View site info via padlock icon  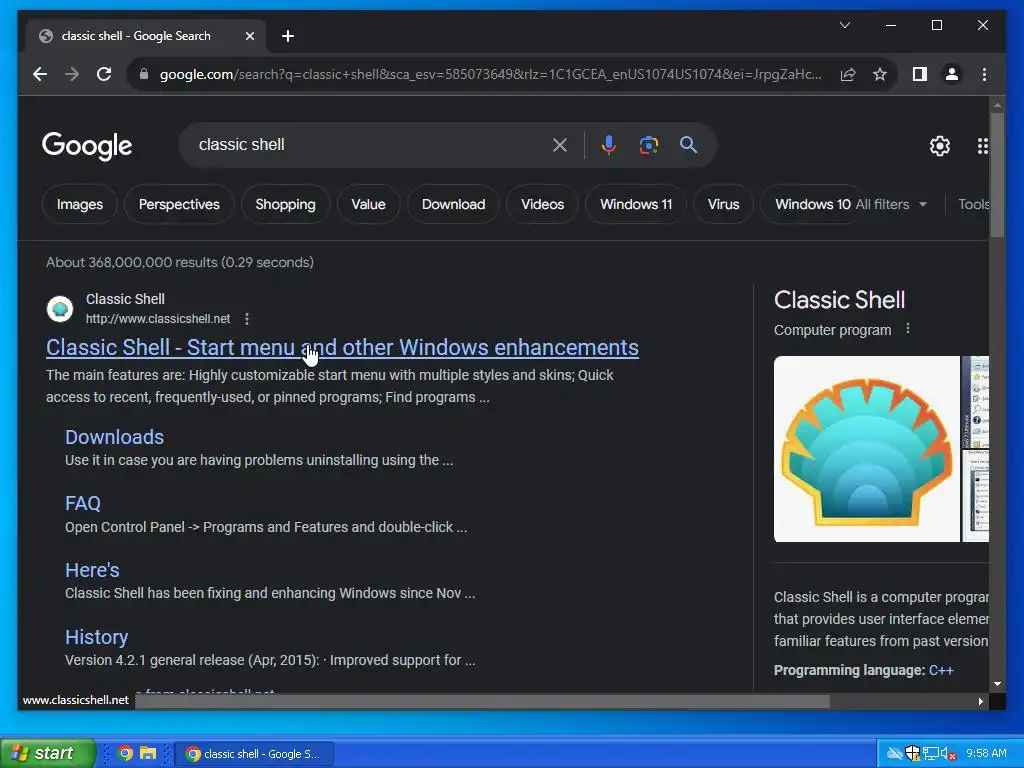coord(144,74)
